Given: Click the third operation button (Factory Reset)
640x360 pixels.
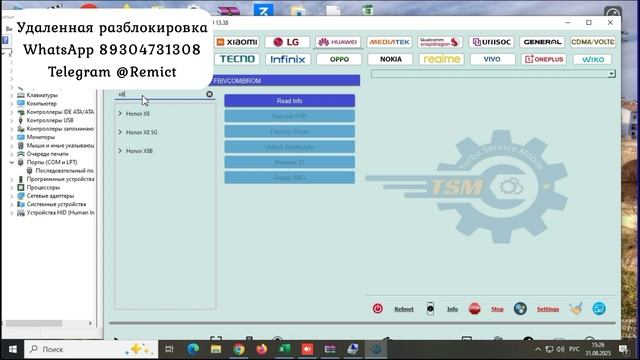Looking at the screenshot, I should (x=289, y=131).
